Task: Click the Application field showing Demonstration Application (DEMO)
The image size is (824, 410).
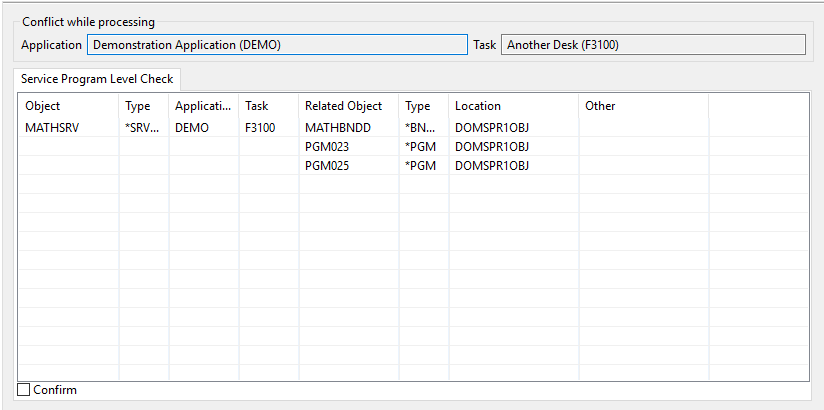Action: pos(277,45)
